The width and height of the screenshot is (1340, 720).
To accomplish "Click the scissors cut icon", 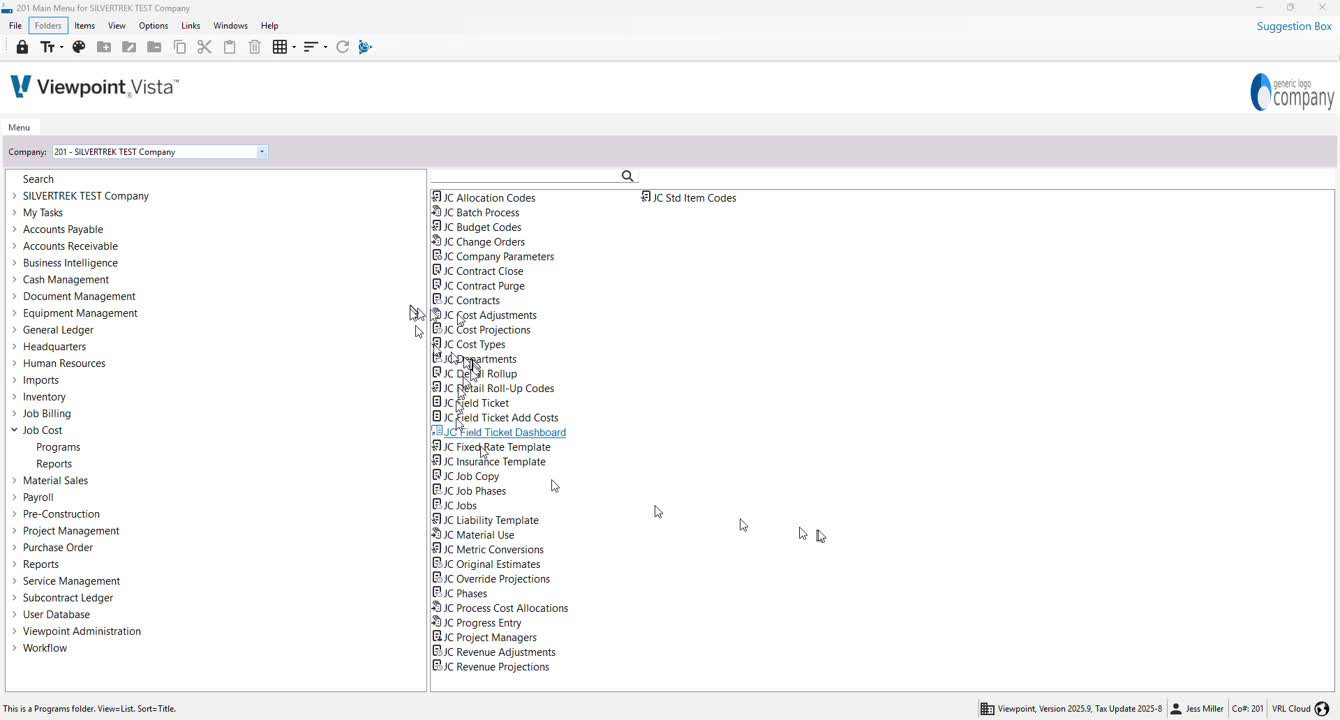I will (205, 47).
